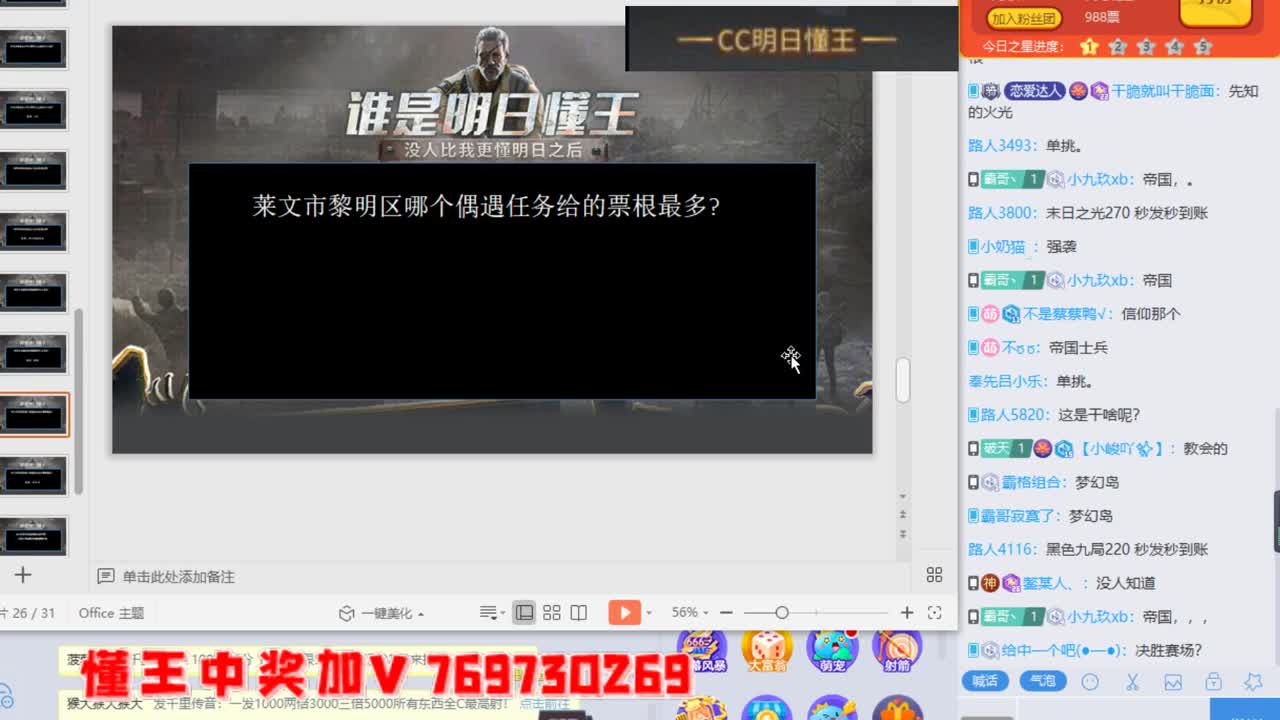Toggle the 气泡 bubble mode
Image resolution: width=1280 pixels, height=720 pixels.
(x=1043, y=681)
